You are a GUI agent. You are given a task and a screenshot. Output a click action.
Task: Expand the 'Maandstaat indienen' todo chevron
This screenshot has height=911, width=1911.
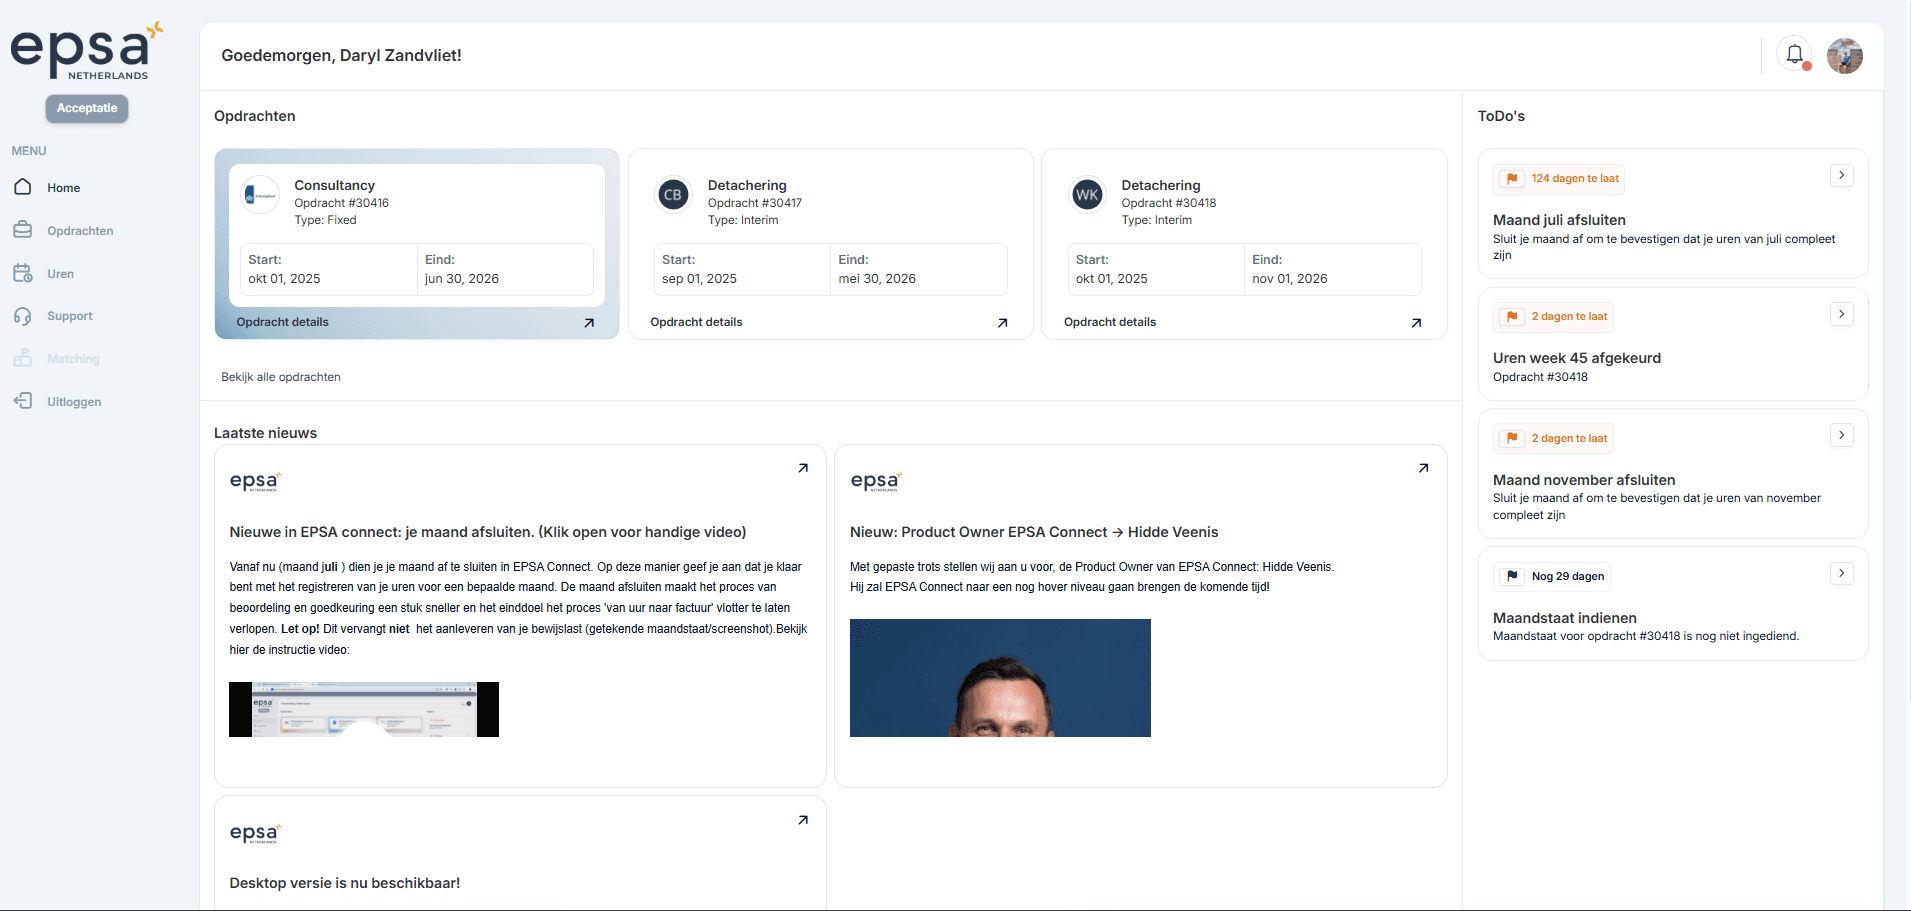pyautogui.click(x=1842, y=573)
